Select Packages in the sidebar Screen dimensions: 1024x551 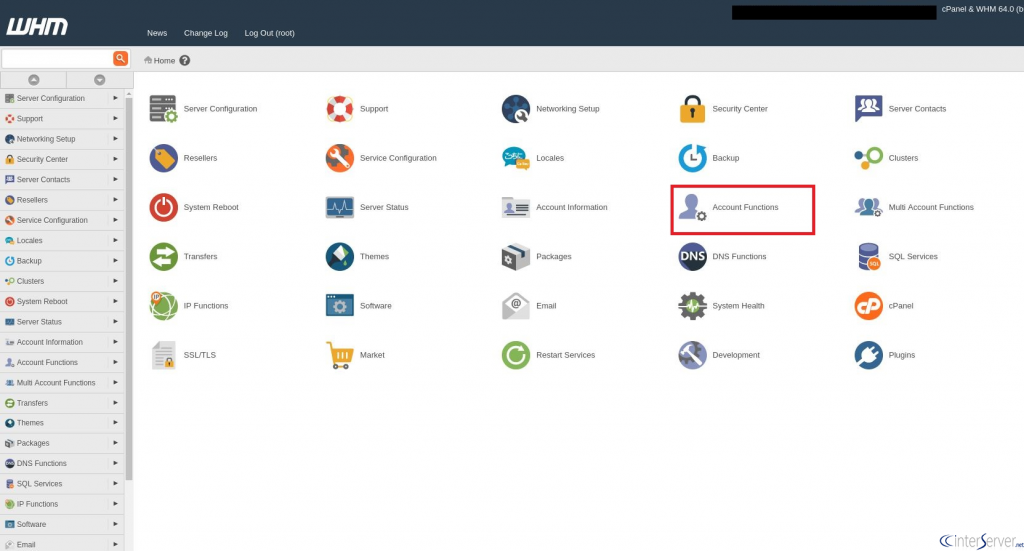tap(33, 443)
